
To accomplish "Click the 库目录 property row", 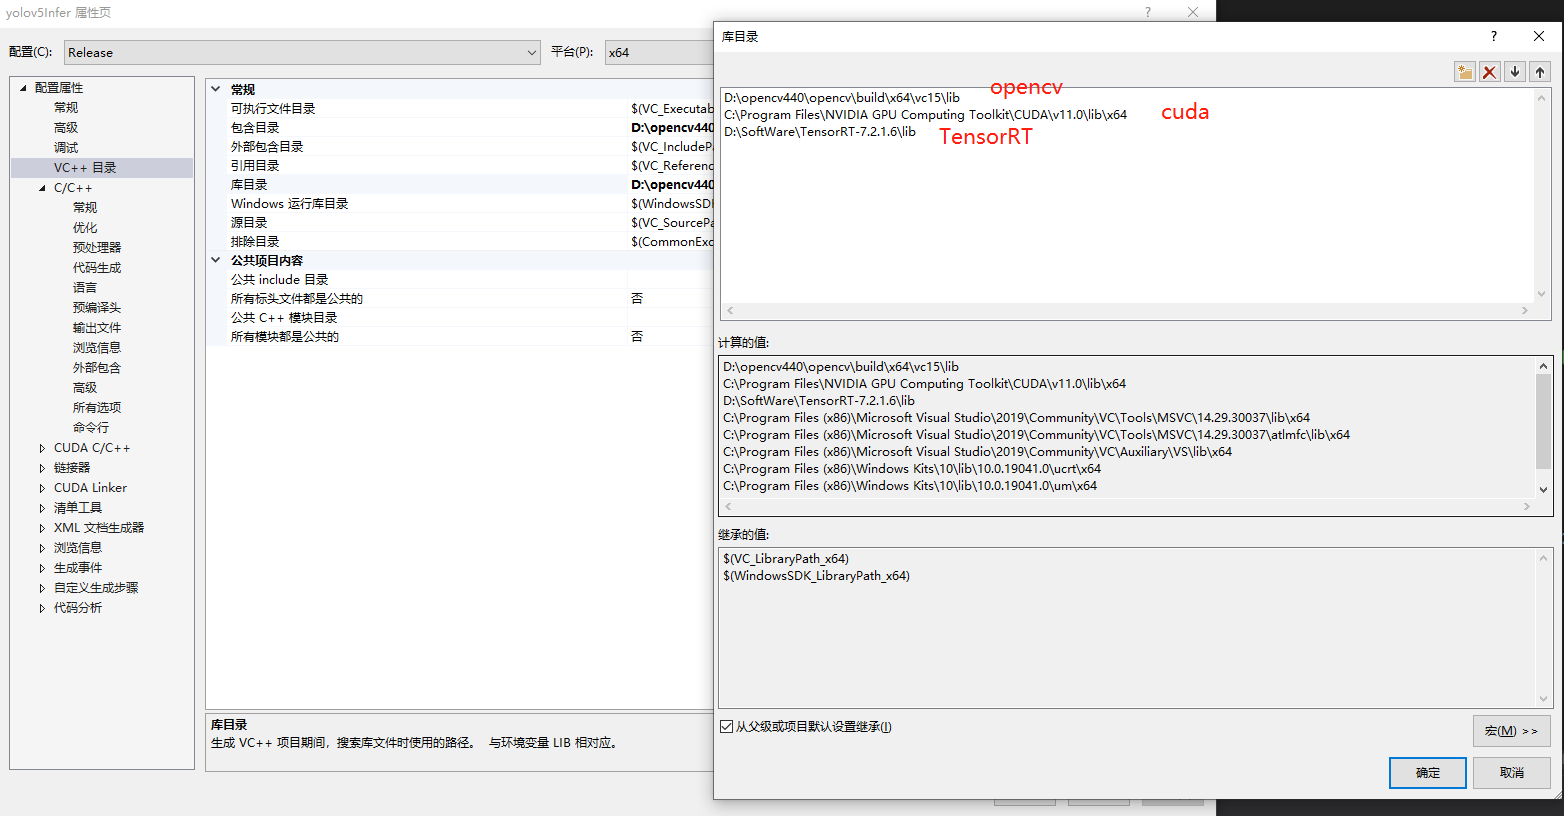I will click(461, 184).
